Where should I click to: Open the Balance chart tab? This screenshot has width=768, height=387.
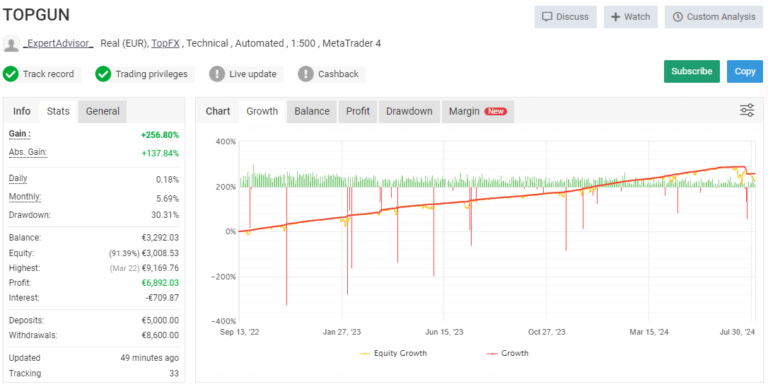pyautogui.click(x=312, y=111)
